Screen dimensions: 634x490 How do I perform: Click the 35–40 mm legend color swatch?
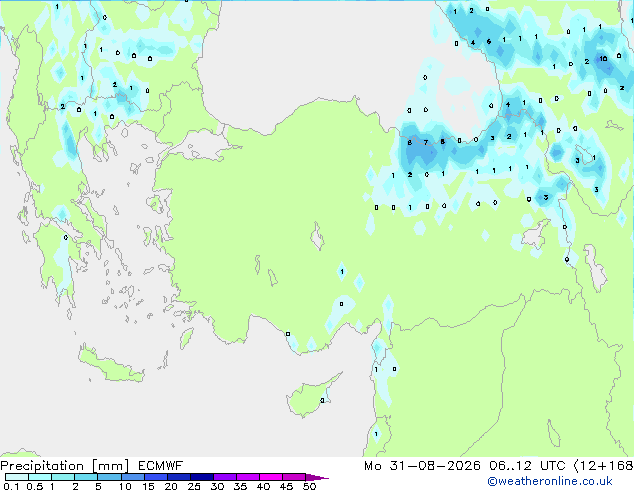[x=247, y=477]
